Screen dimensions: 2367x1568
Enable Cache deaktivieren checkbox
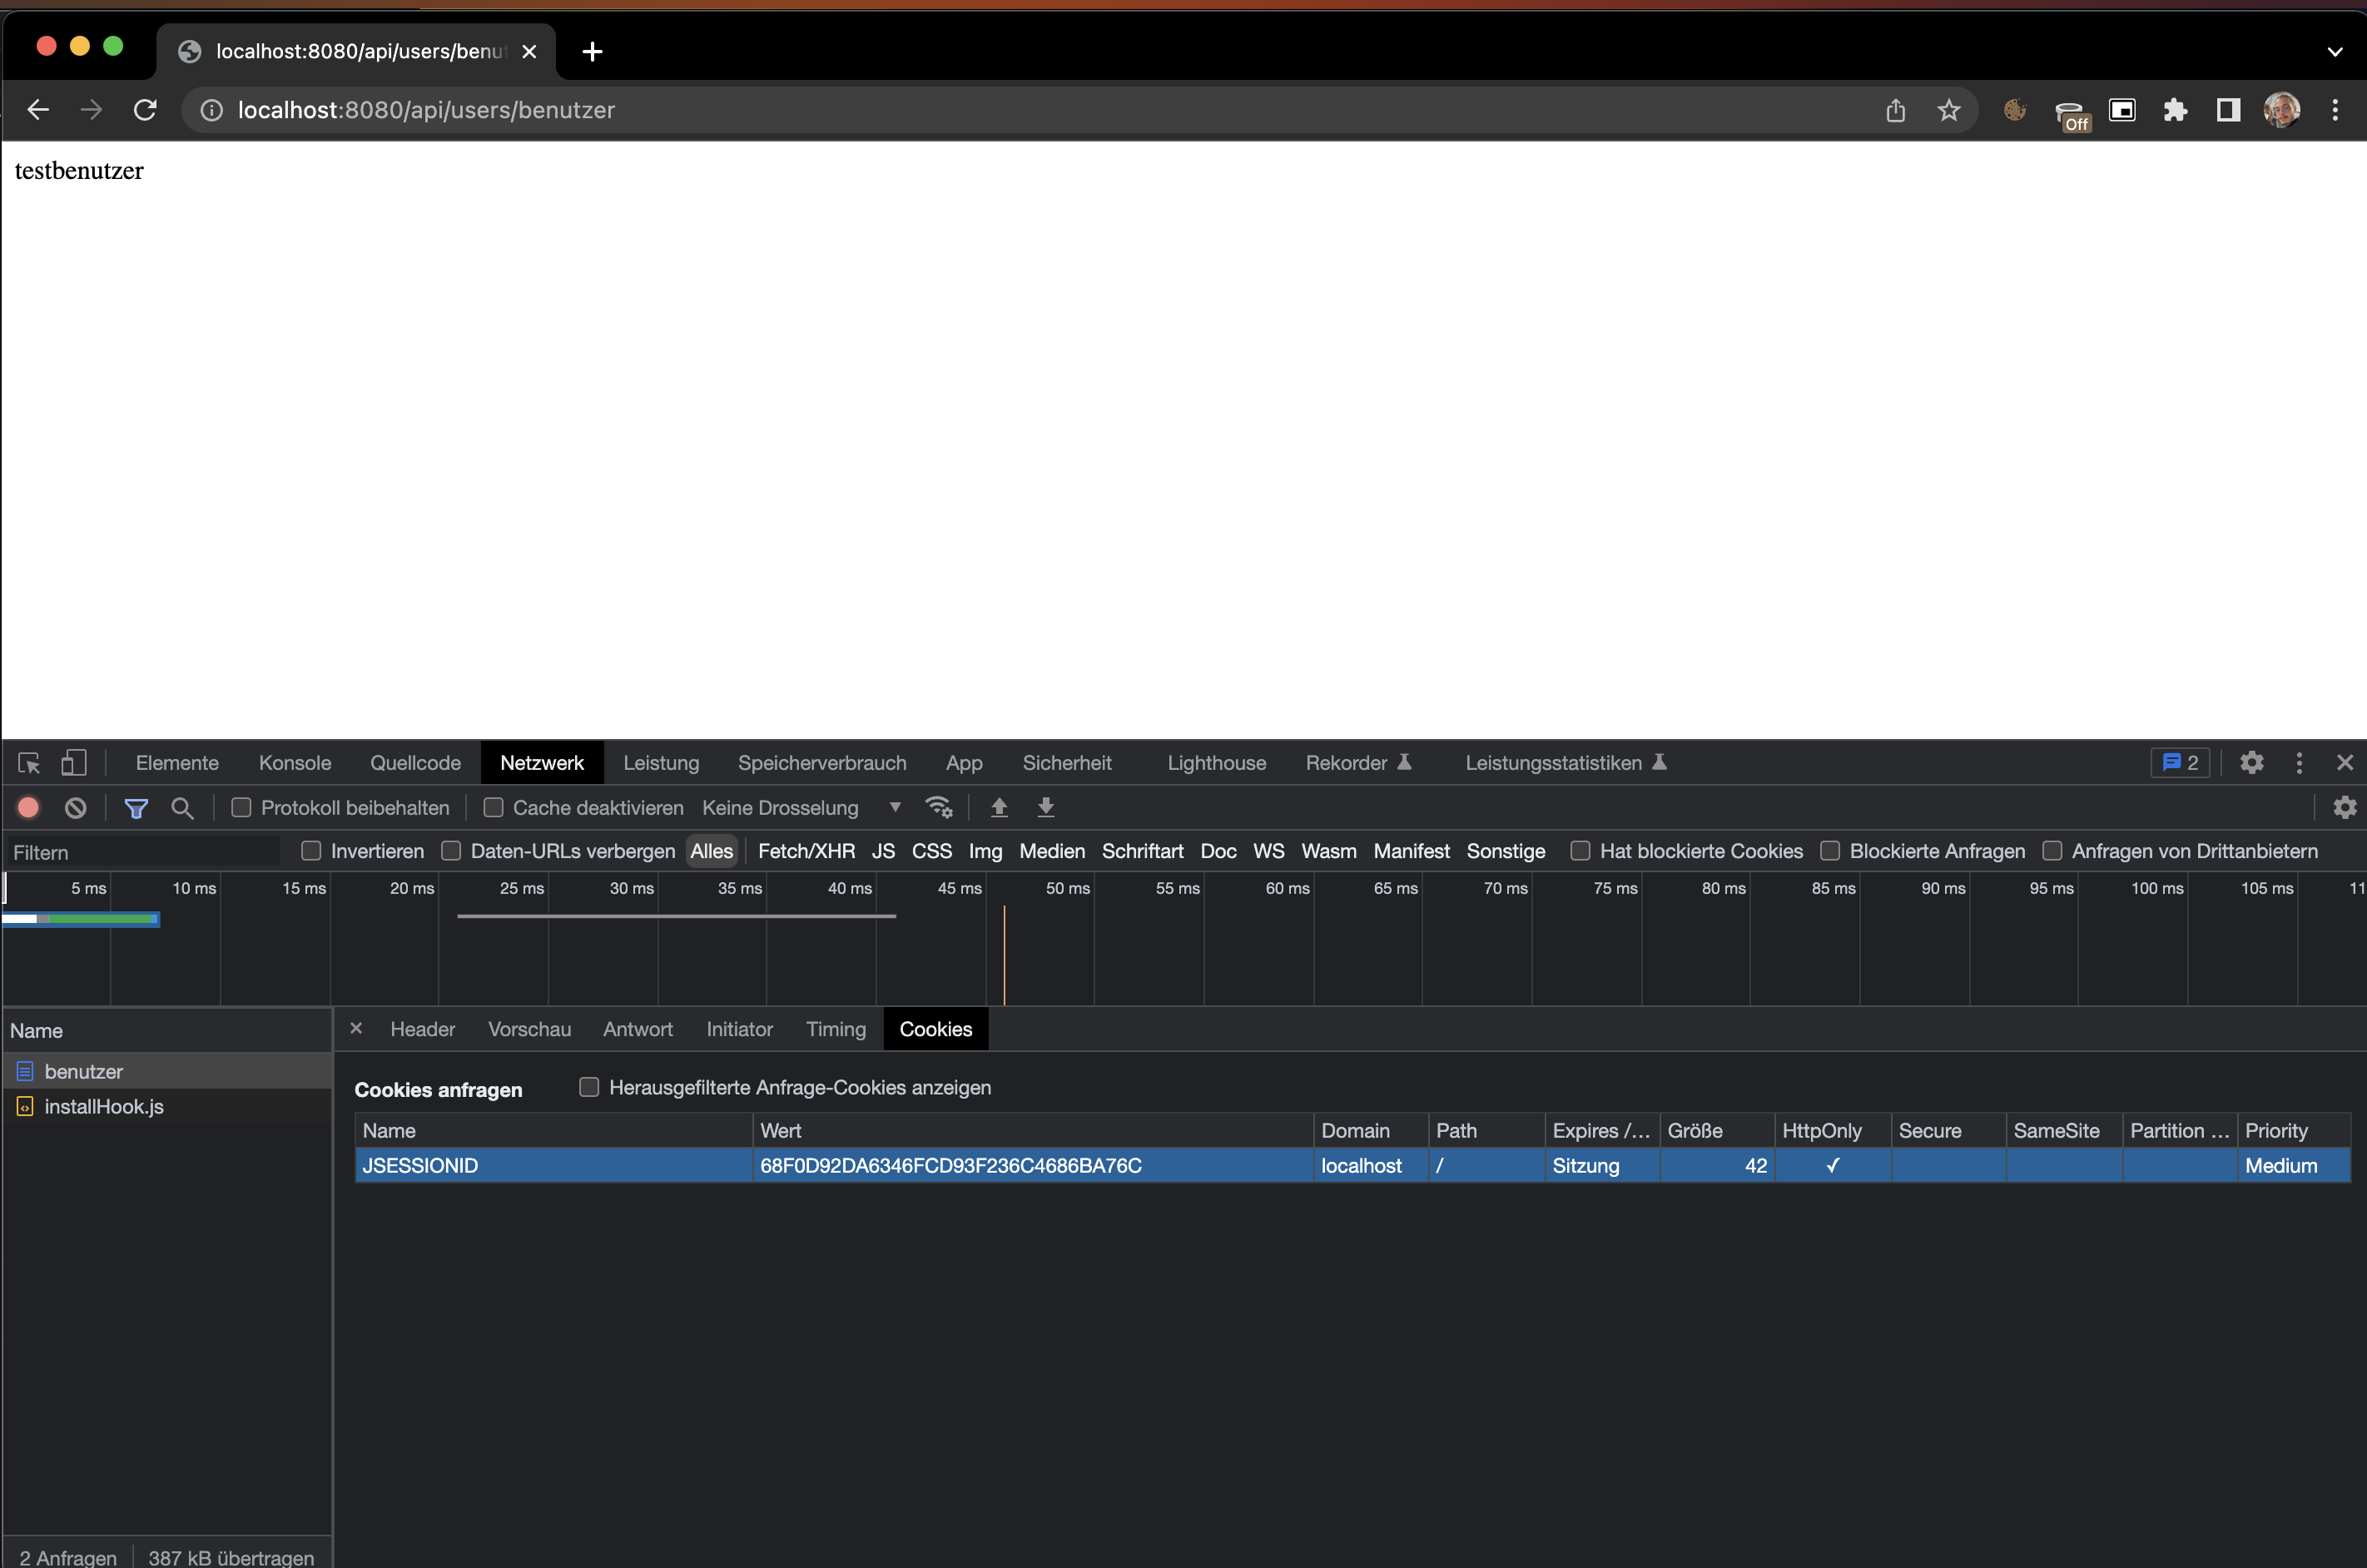493,807
